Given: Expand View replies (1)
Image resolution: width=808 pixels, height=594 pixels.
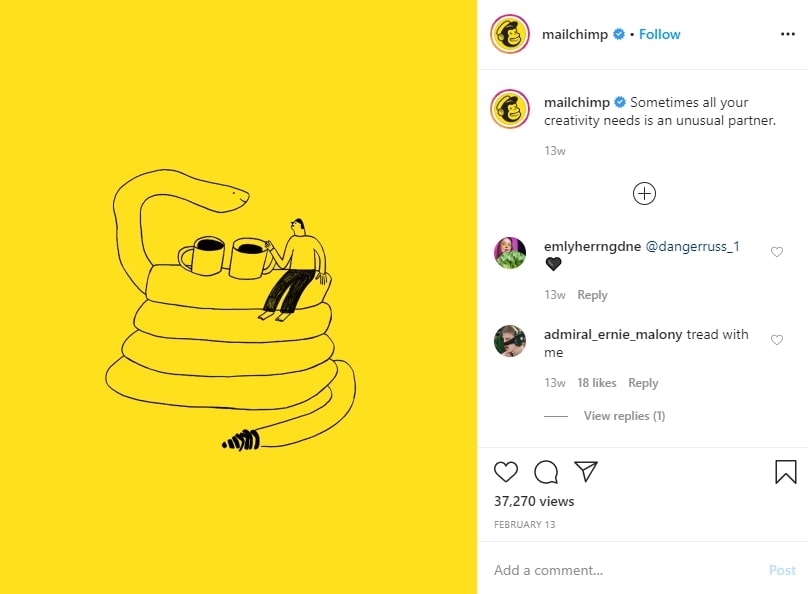Looking at the screenshot, I should click(624, 416).
